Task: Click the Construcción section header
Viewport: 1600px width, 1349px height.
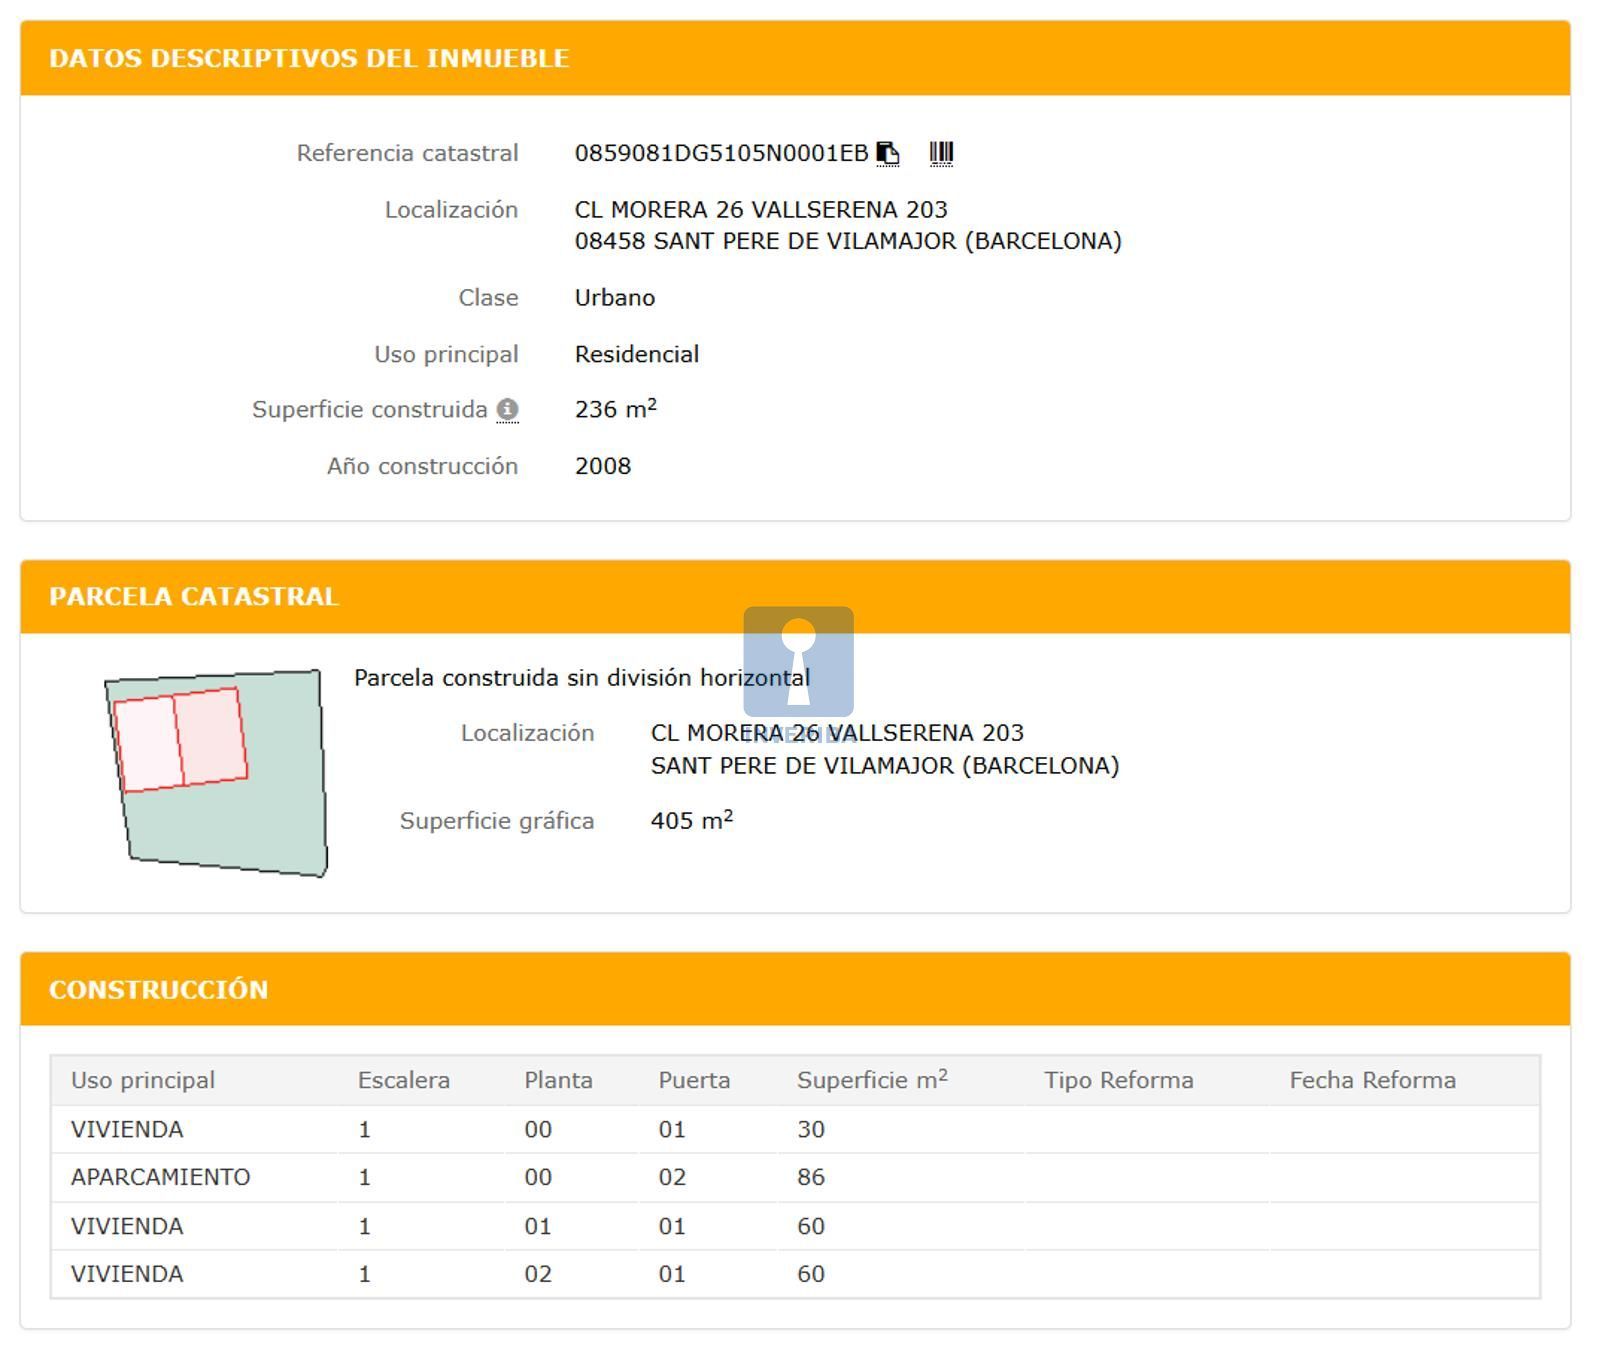Action: 159,989
